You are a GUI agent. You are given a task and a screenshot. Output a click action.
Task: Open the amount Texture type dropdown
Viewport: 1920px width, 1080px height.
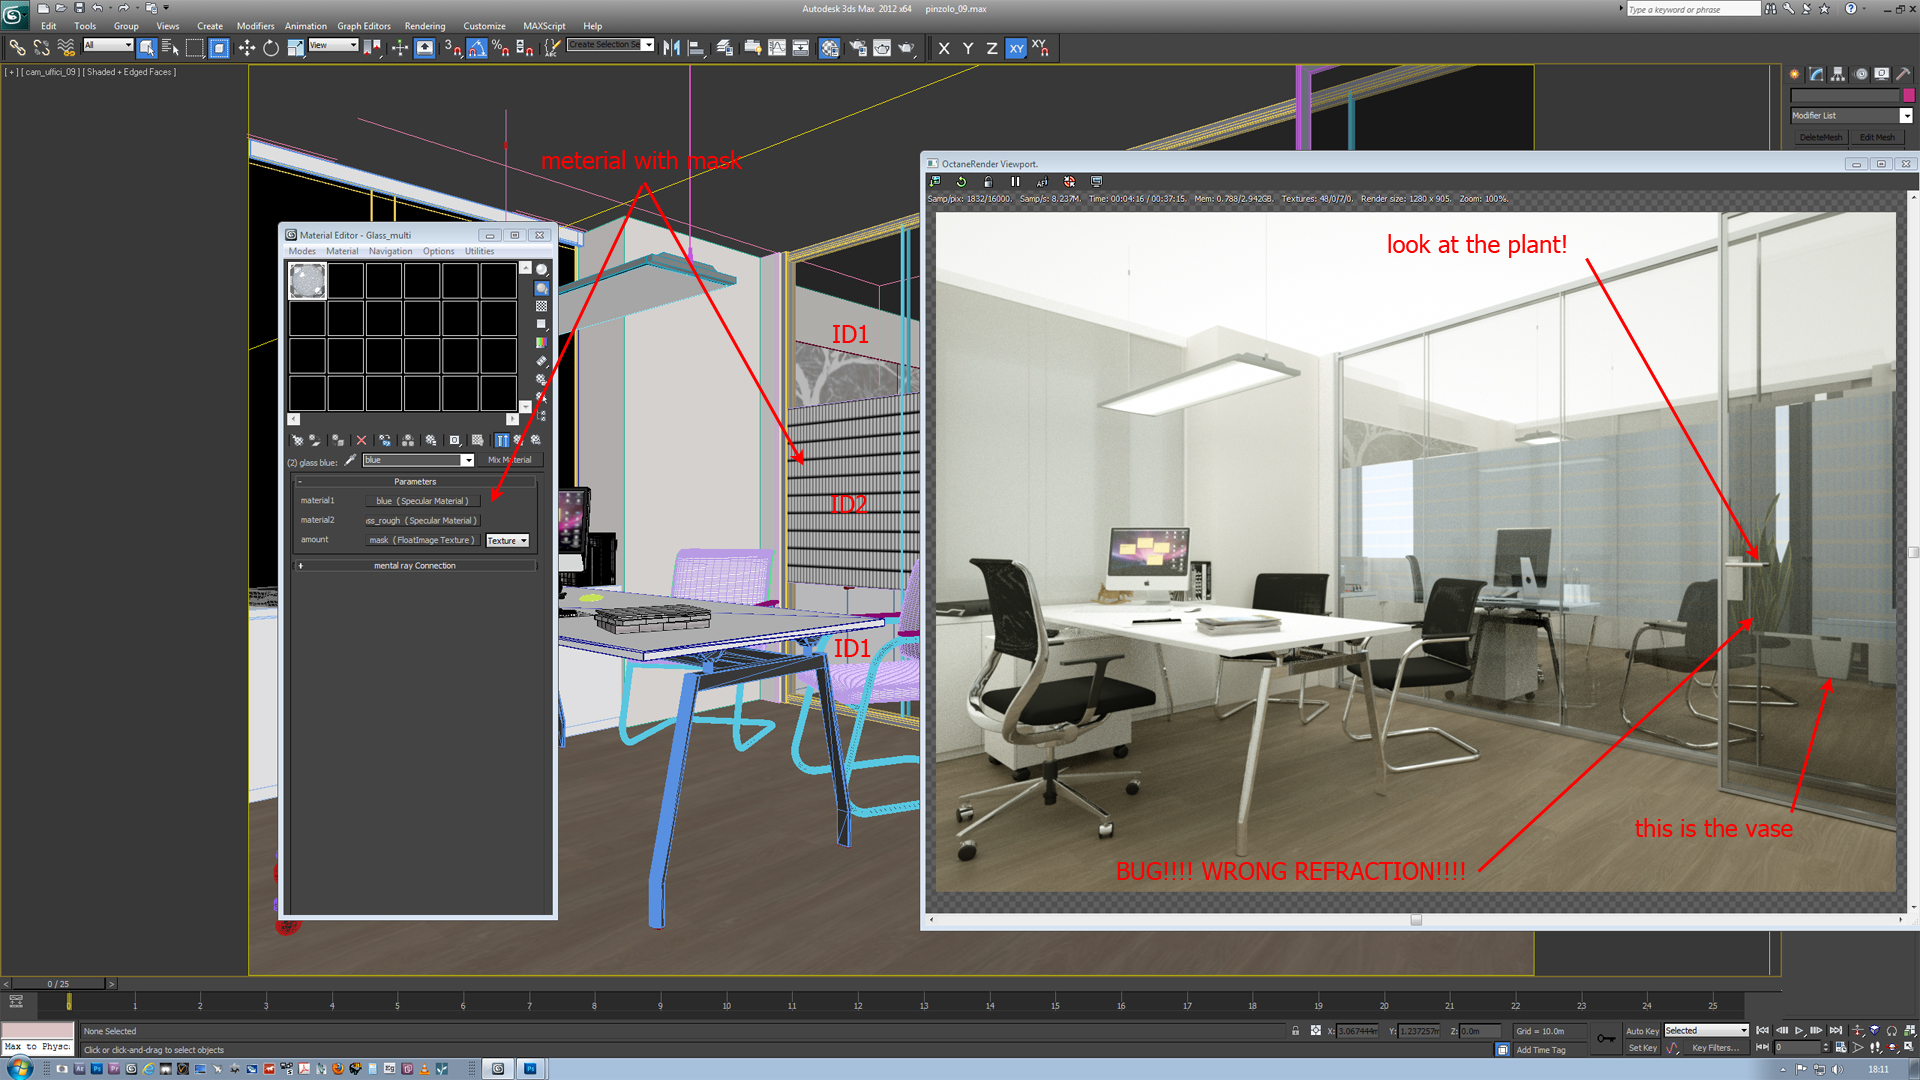[x=507, y=541]
